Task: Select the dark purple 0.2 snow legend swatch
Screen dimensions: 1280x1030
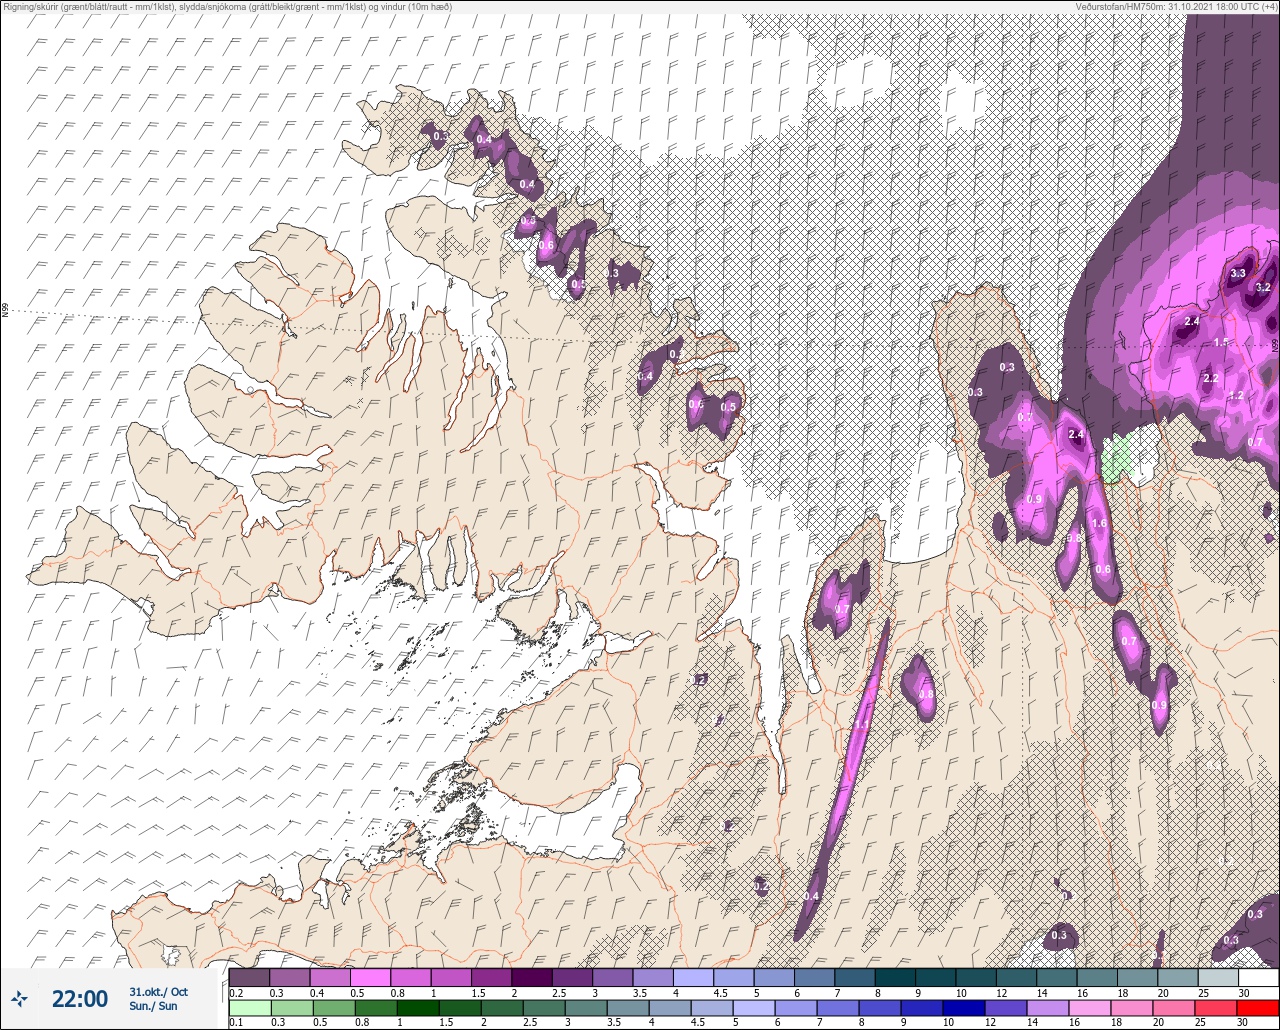Action: (x=249, y=977)
